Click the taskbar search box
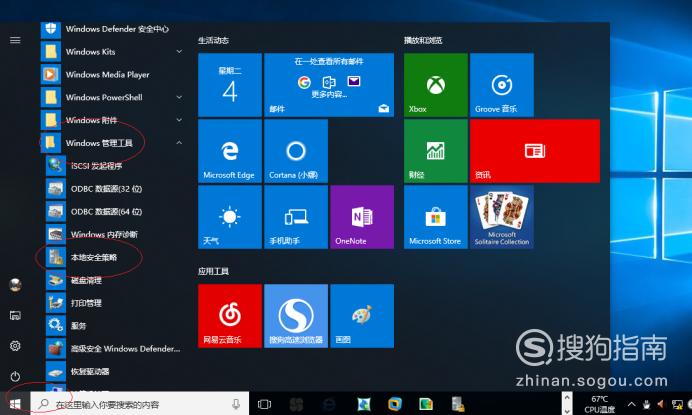This screenshot has width=692, height=415. (x=139, y=404)
